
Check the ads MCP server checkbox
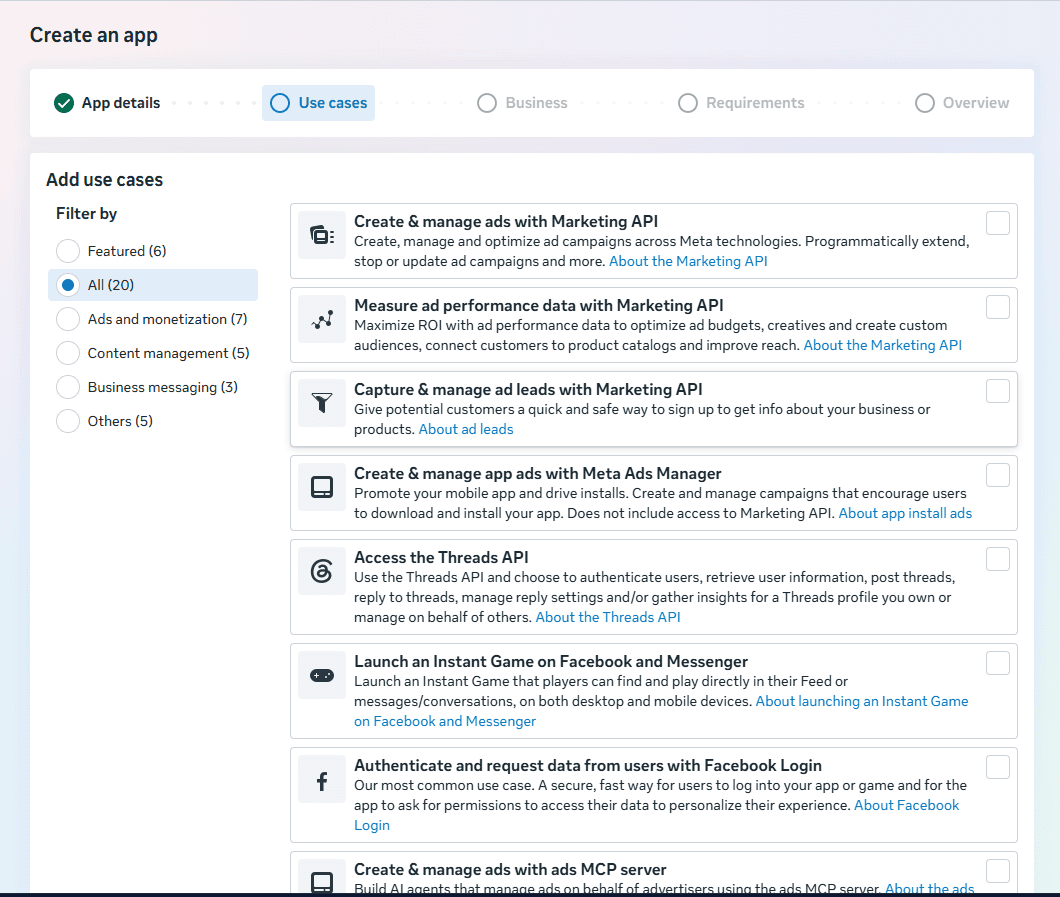tap(998, 871)
